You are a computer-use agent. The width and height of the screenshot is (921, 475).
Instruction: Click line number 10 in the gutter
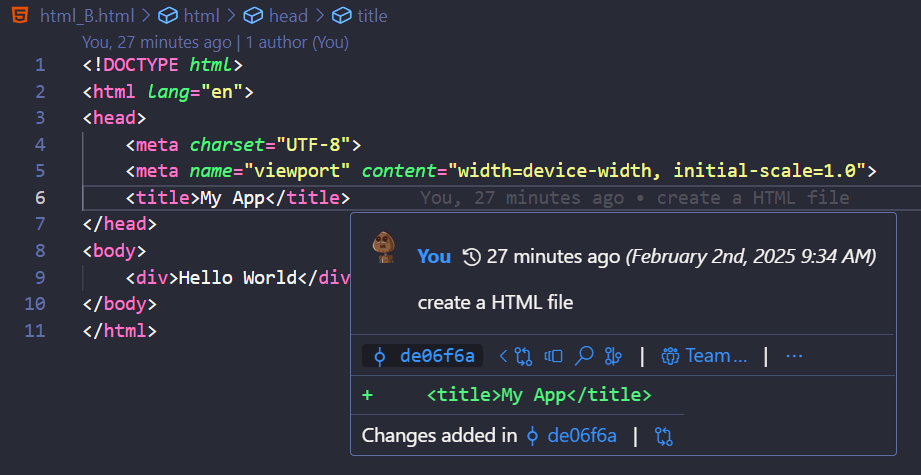coord(35,304)
